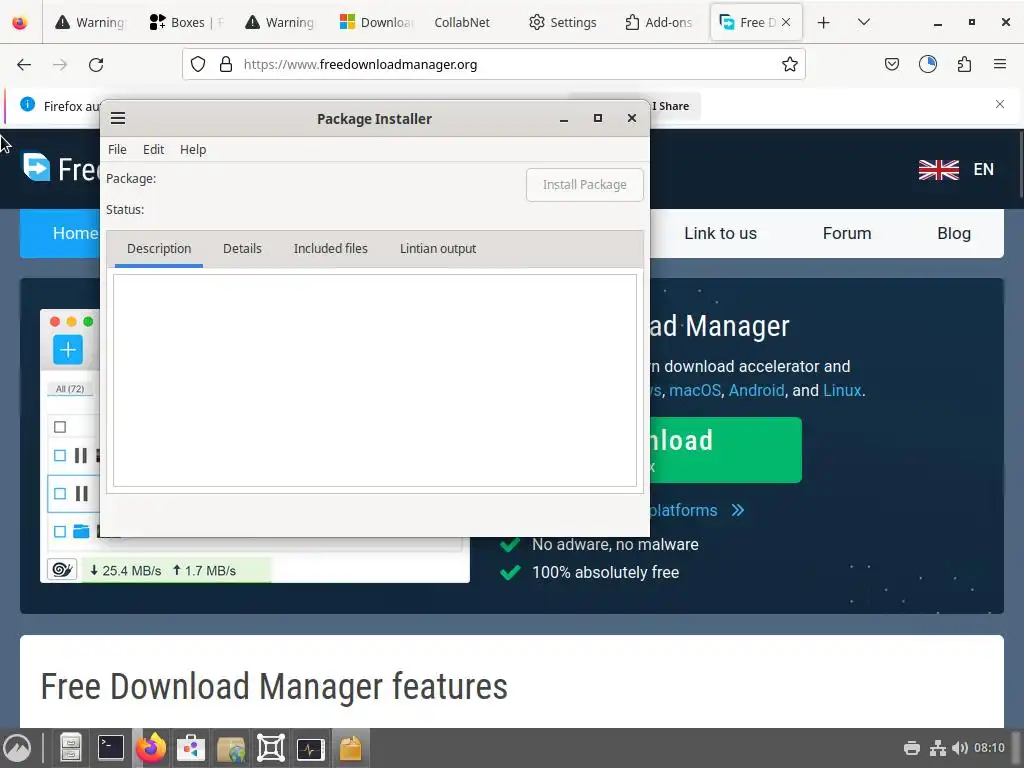The image size is (1024, 768).
Task: Expand the list all tabs chevron
Action: [863, 22]
